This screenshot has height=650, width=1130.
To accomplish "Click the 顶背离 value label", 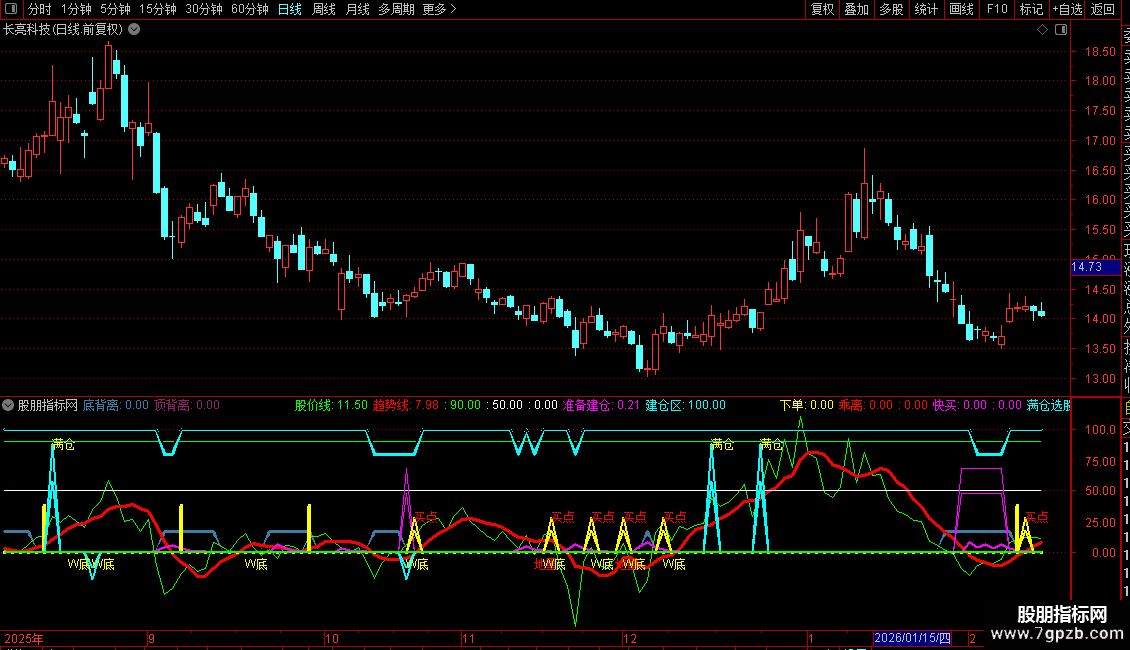I will [187, 405].
